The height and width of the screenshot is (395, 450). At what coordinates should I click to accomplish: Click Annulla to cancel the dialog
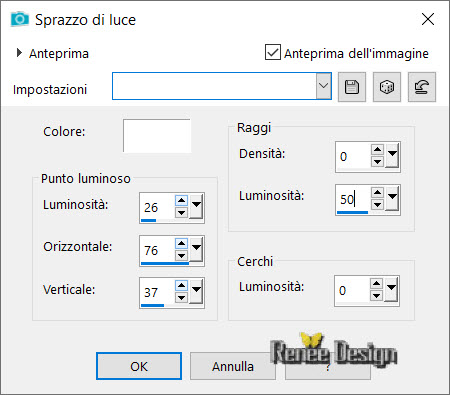tap(233, 366)
